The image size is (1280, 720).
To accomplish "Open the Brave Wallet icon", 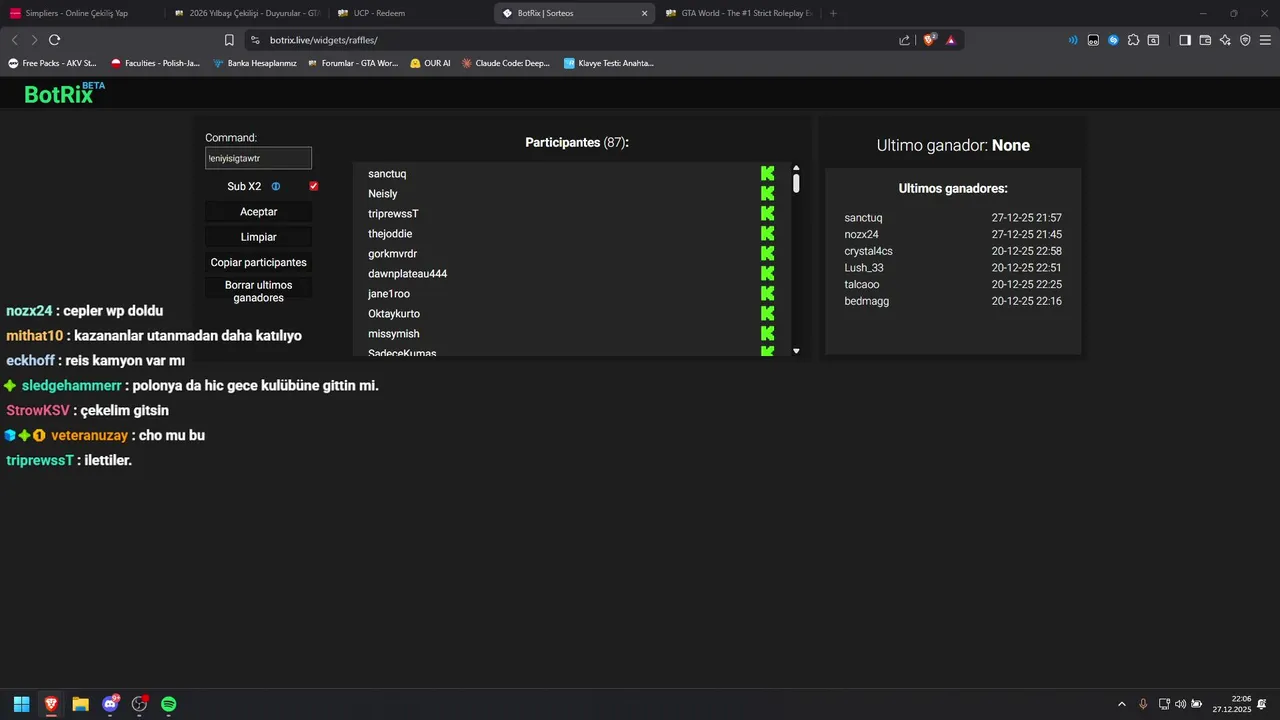I will coord(1205,40).
